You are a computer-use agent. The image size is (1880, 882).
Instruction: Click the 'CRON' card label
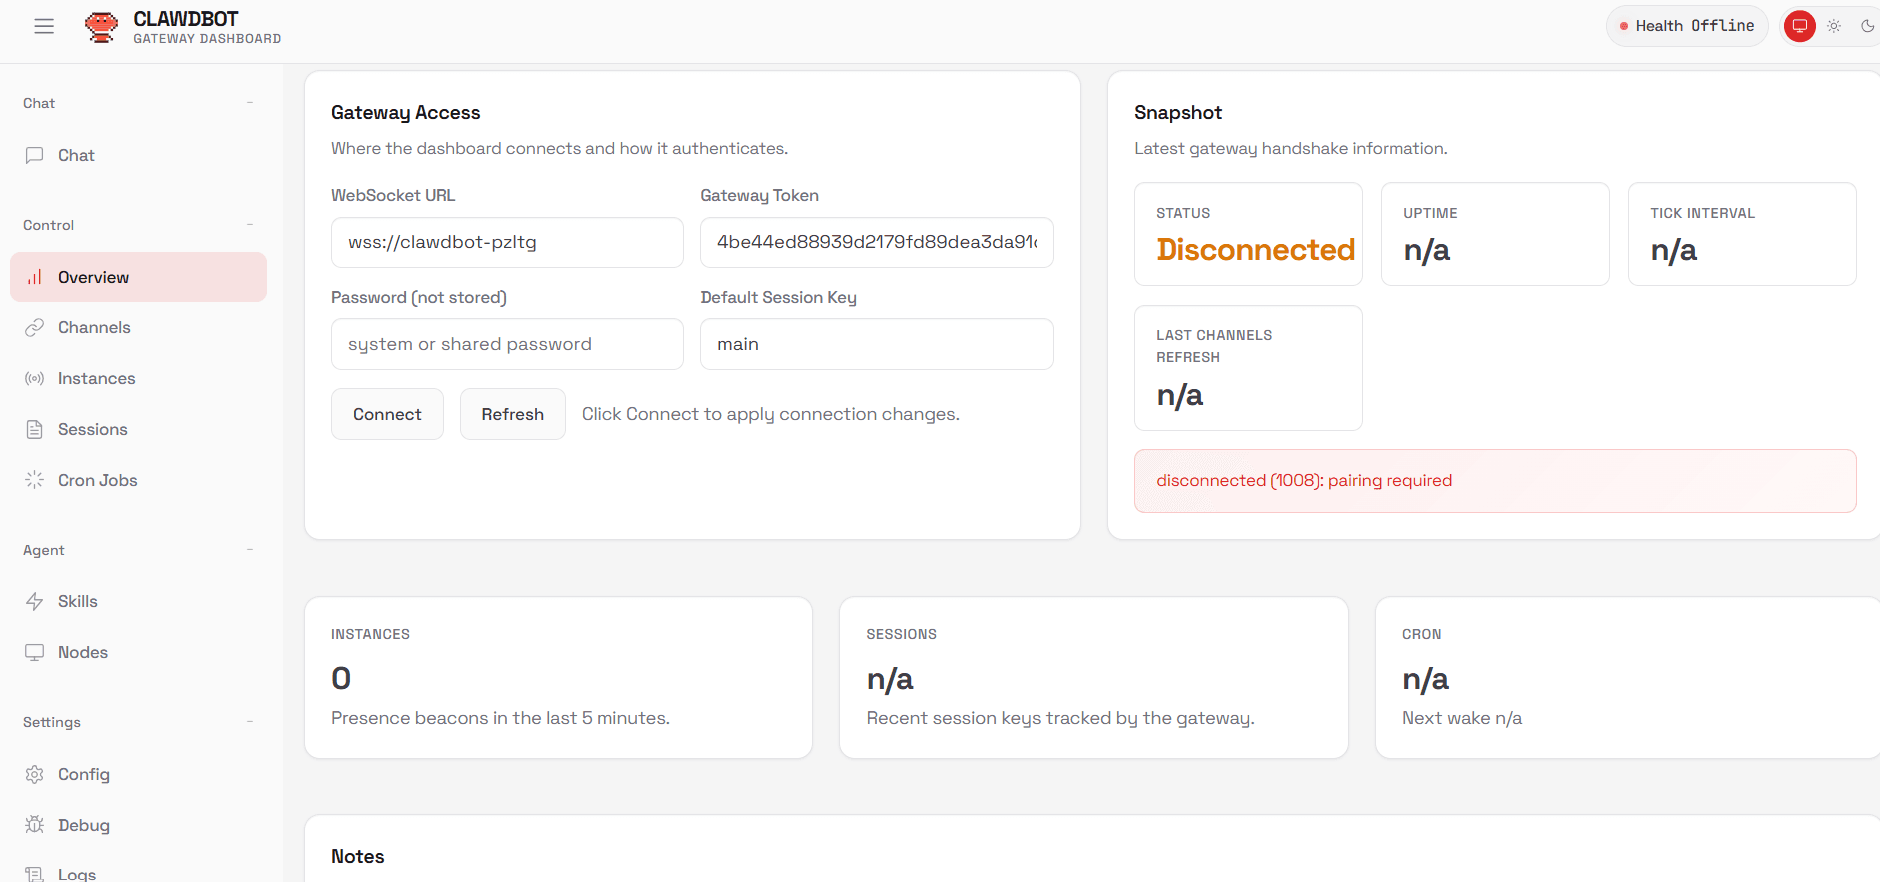click(x=1421, y=634)
